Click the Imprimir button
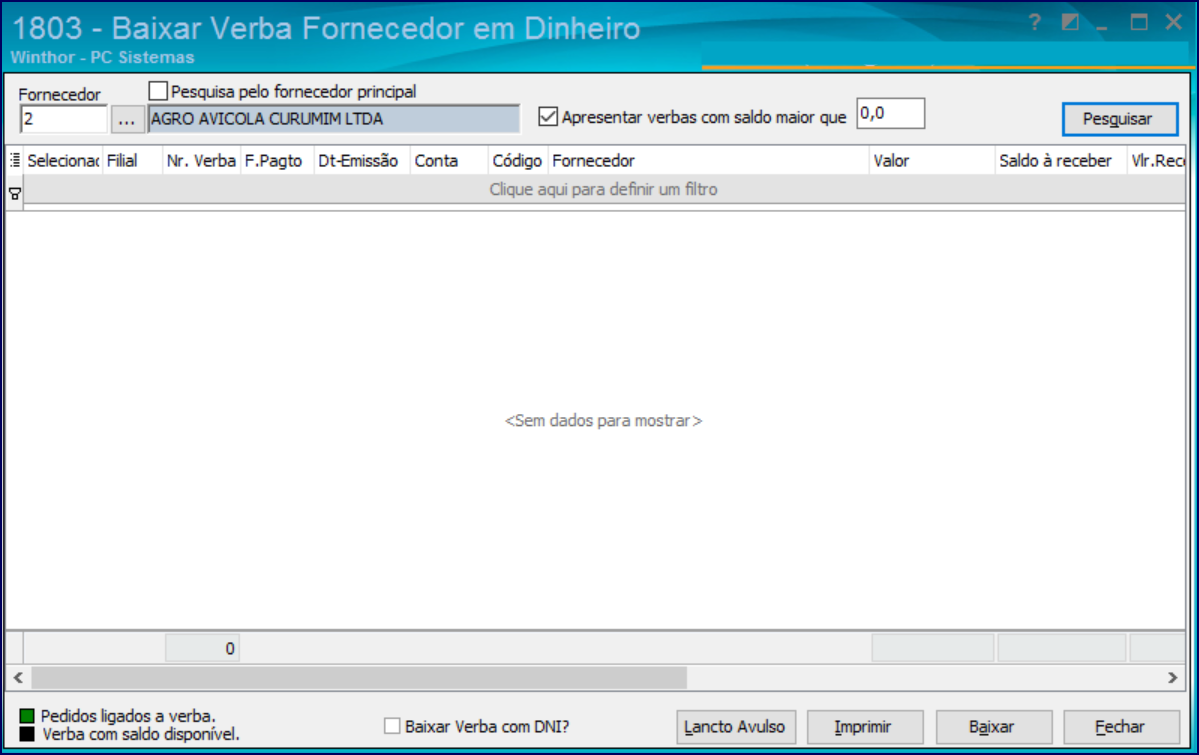This screenshot has height=755, width=1199. 865,727
